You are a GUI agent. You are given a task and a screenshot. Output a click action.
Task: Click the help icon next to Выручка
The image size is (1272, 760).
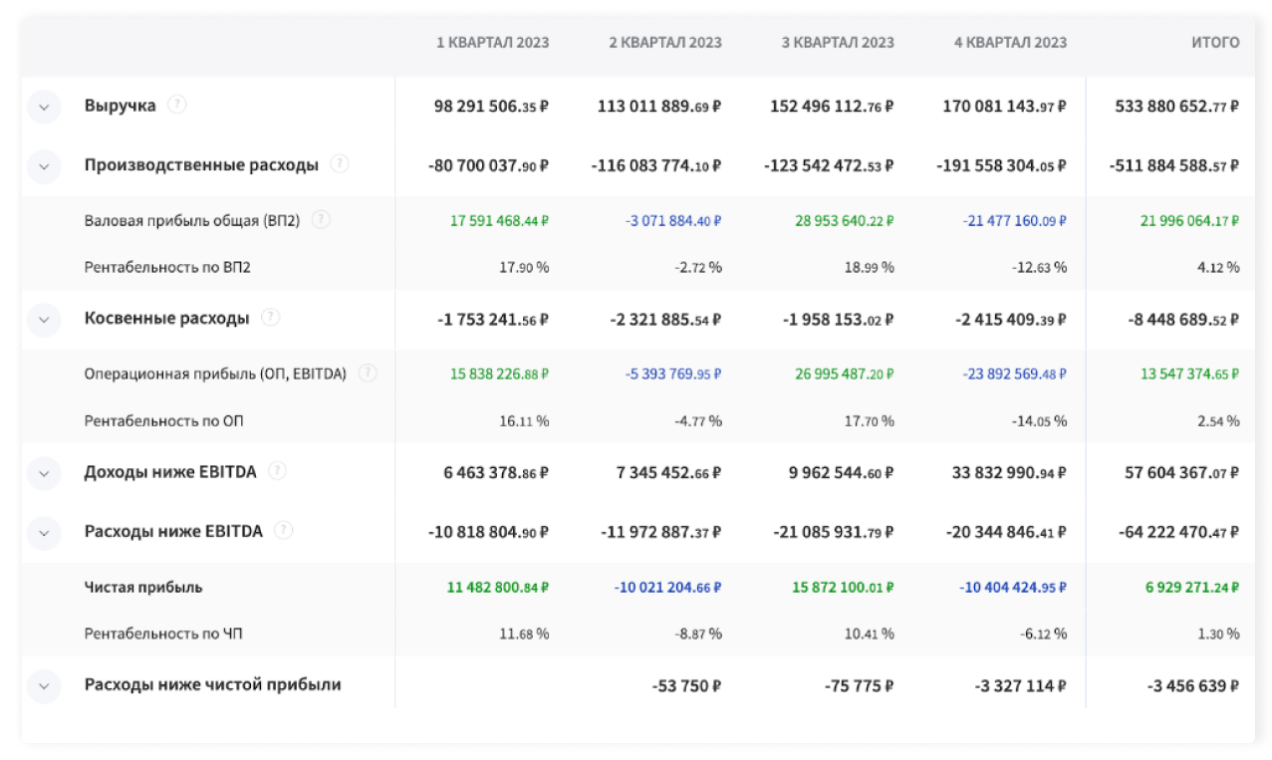point(177,104)
